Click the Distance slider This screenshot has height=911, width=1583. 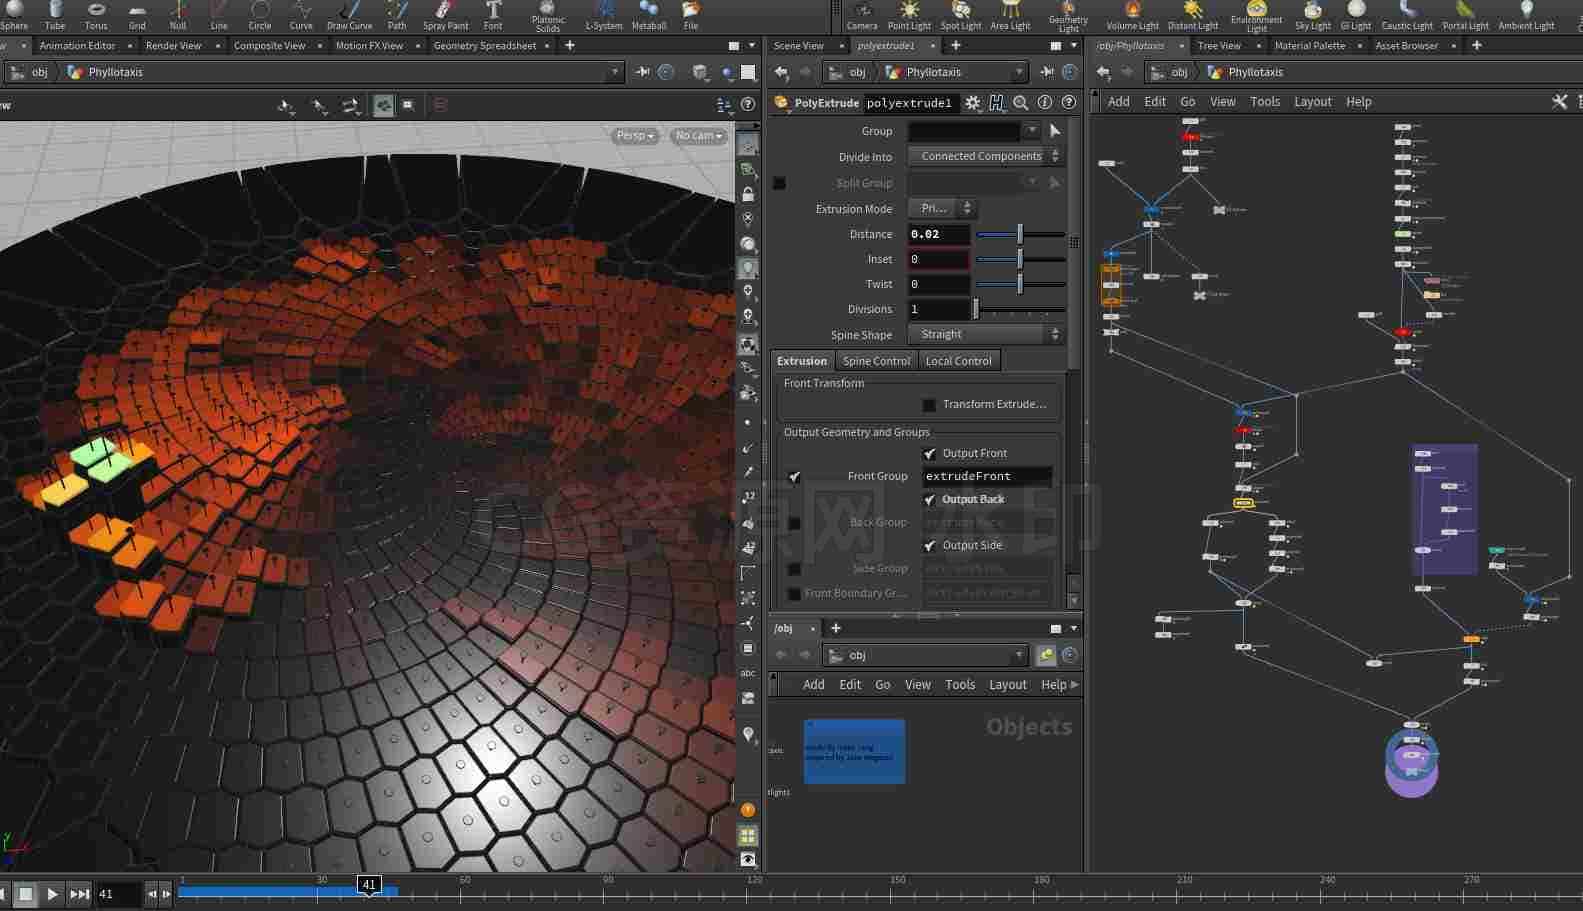1020,234
